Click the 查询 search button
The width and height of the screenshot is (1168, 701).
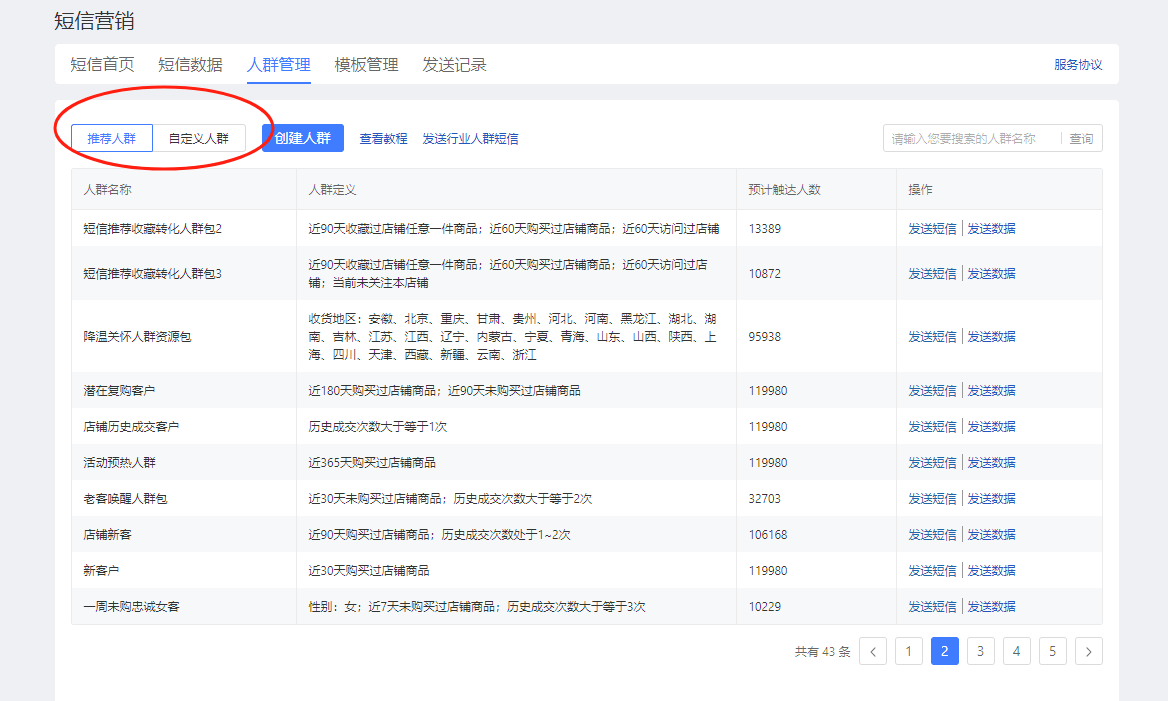click(x=1082, y=139)
